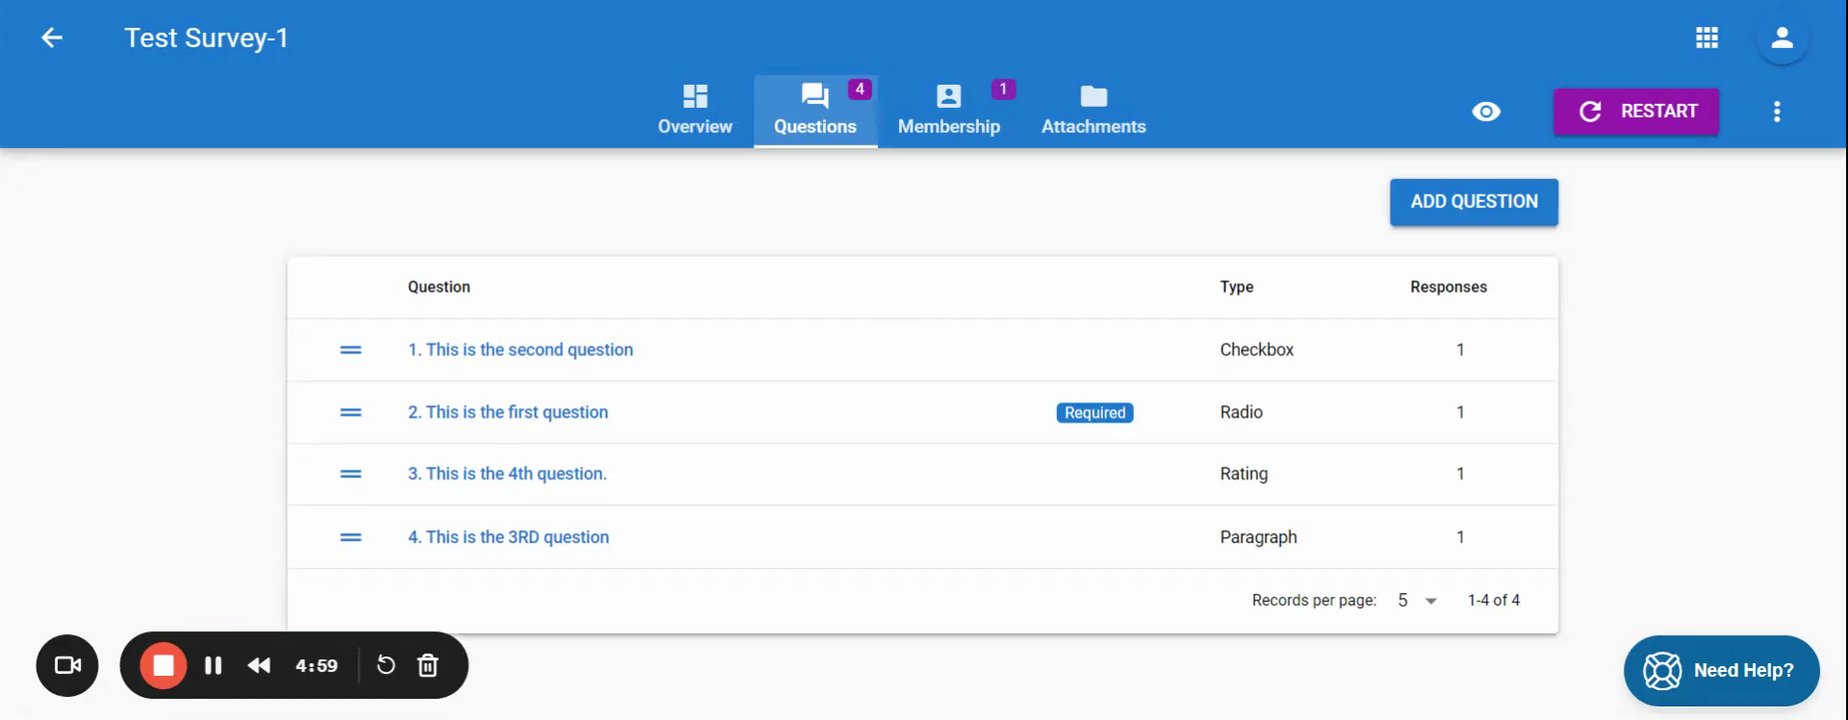Click the three-dot more options menu

(x=1777, y=112)
